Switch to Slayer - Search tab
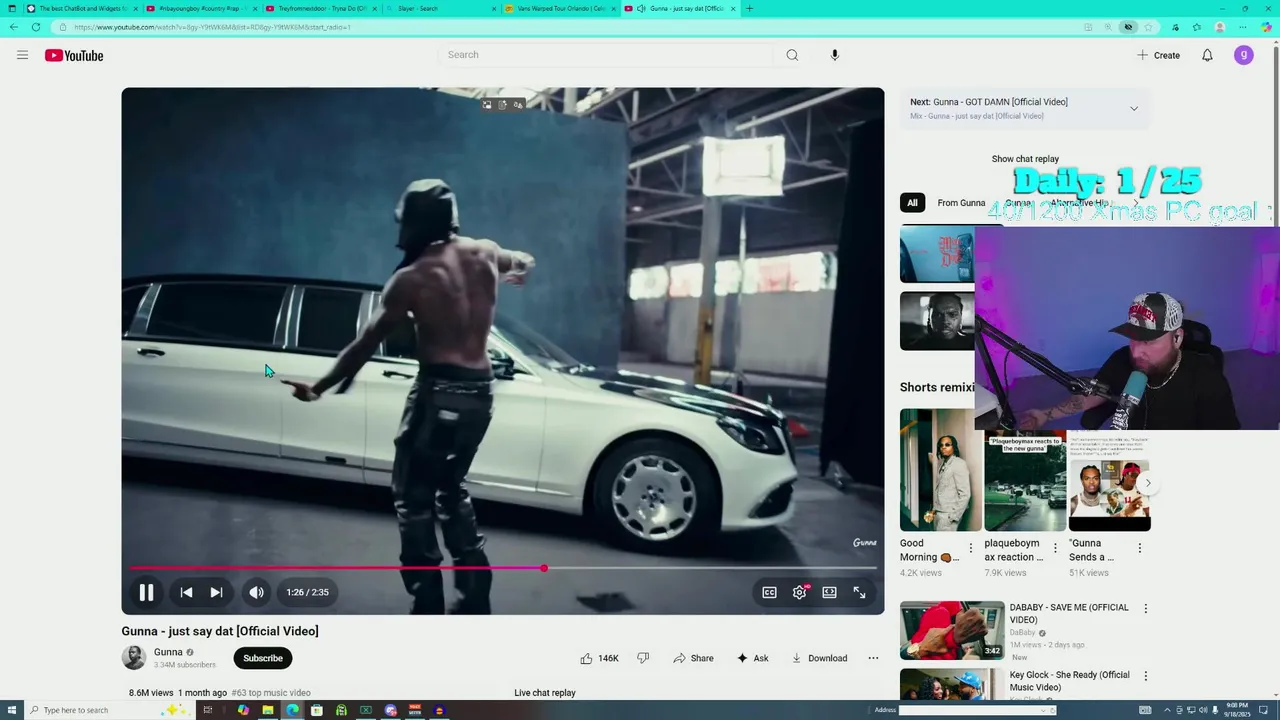Image resolution: width=1280 pixels, height=720 pixels. (x=438, y=8)
